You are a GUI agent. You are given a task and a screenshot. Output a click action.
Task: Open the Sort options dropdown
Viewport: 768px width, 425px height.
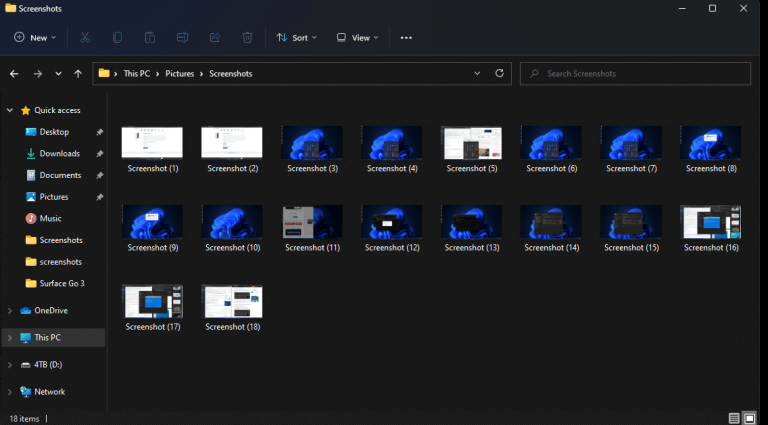[x=296, y=38]
